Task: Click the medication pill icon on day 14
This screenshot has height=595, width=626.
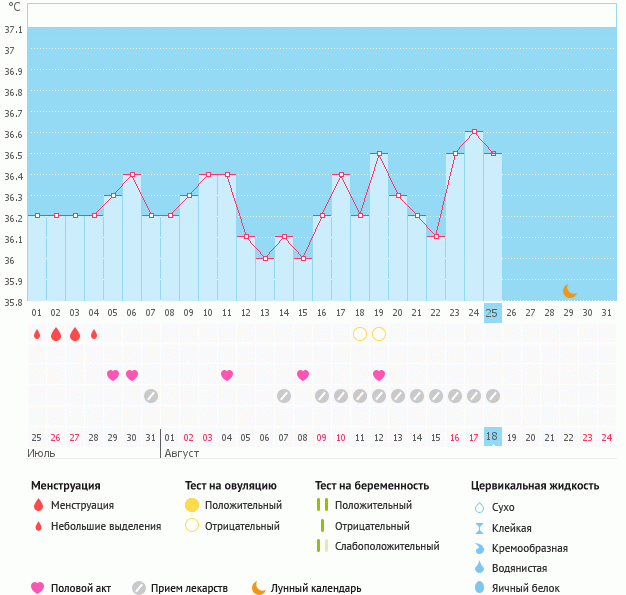Action: [284, 396]
